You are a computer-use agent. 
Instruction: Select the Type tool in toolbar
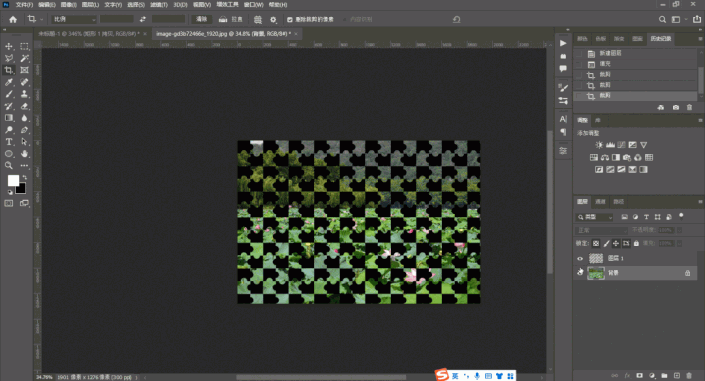(x=9, y=142)
